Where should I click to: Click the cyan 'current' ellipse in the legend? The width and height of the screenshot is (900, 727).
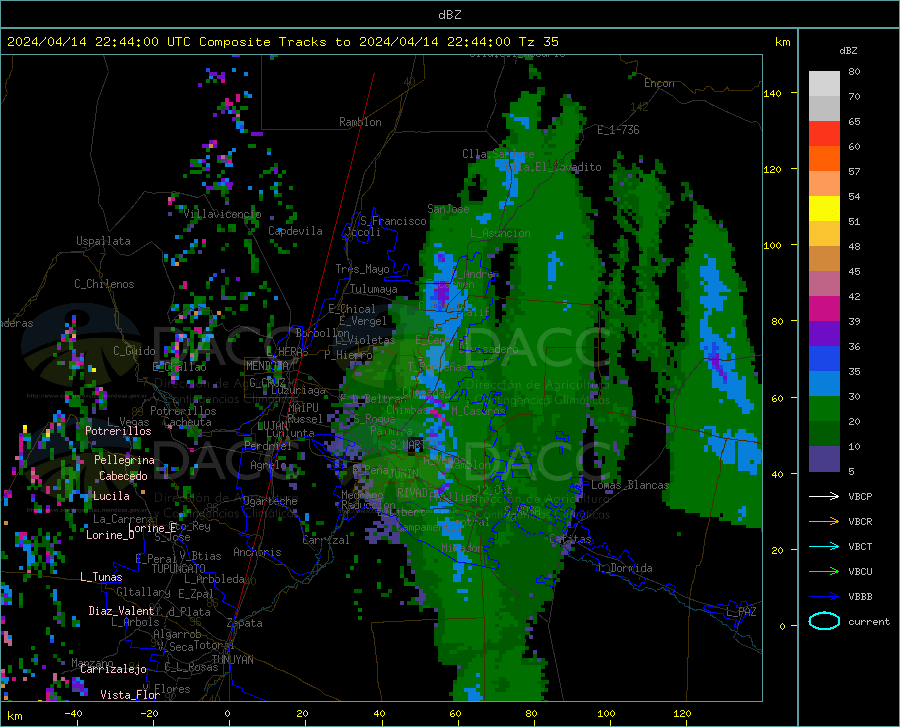click(824, 621)
